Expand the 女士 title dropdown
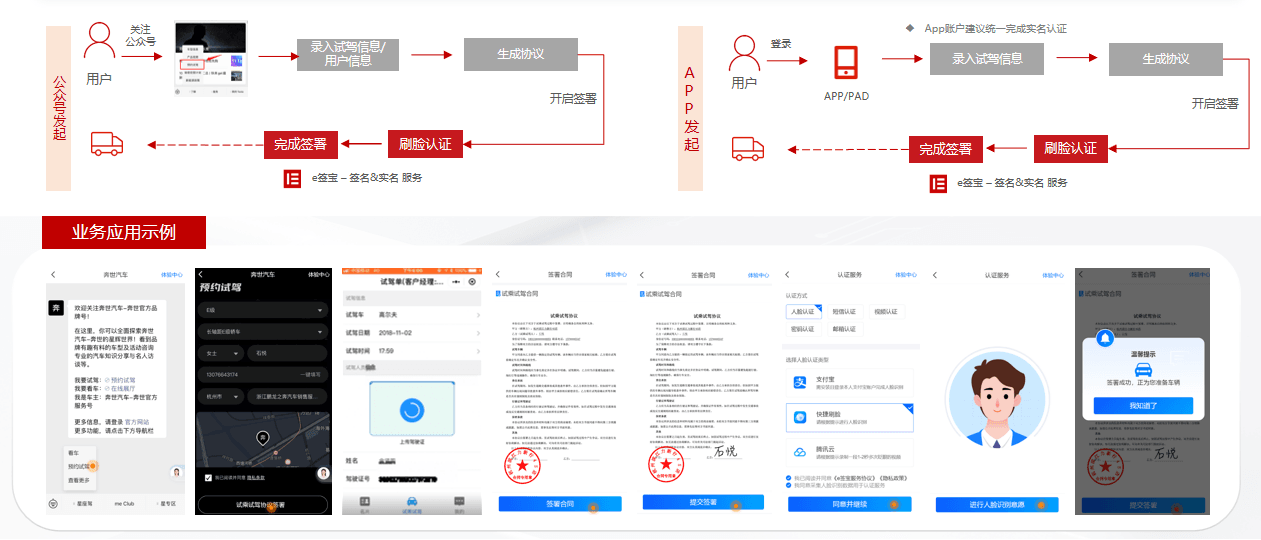The height and width of the screenshot is (540, 1261). pos(222,353)
